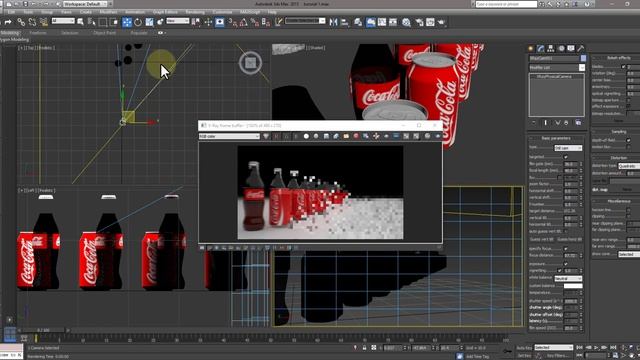Enable the motion blur checkbox
This screenshot has height=360, width=640.
pos(629,147)
